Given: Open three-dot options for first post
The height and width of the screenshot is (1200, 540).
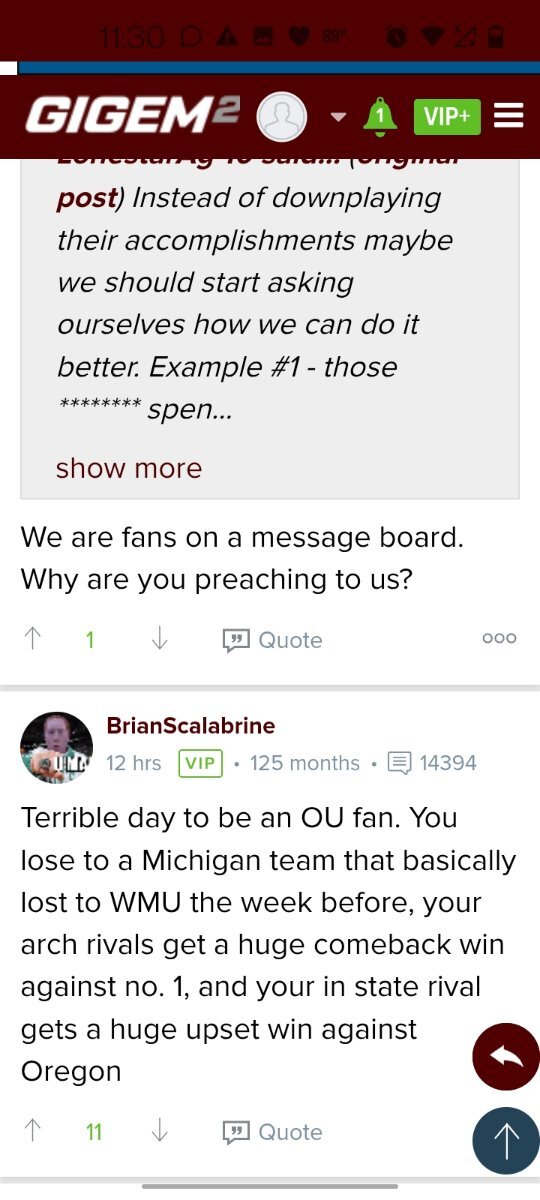Looking at the screenshot, I should (x=499, y=638).
